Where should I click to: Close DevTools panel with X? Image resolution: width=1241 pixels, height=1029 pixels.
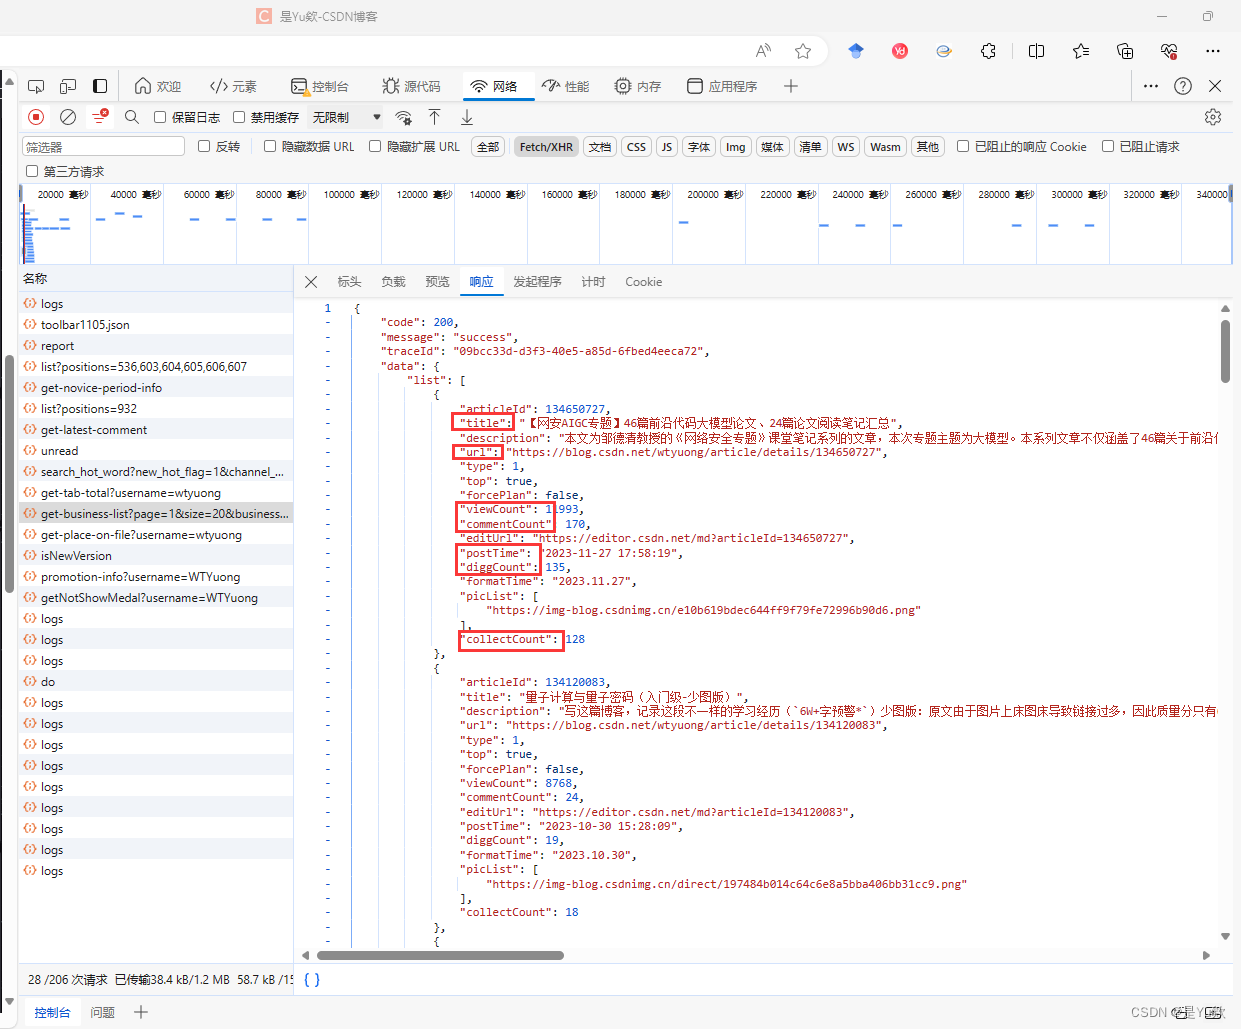1215,86
